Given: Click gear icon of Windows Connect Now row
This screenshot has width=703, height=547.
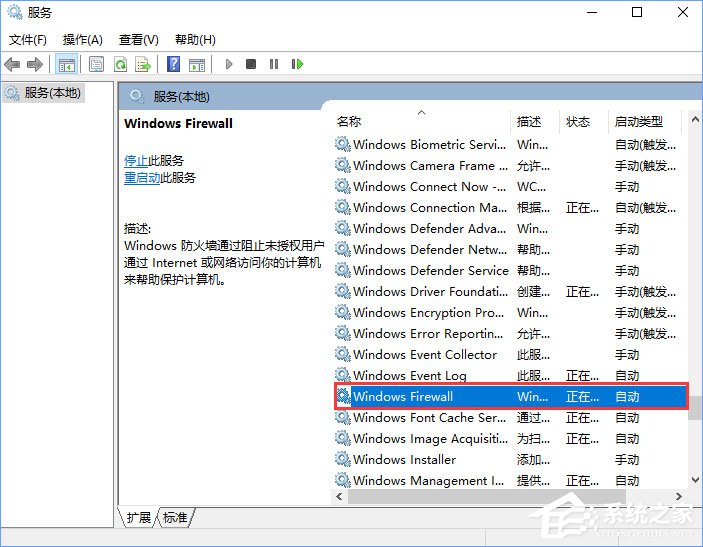Looking at the screenshot, I should (x=343, y=187).
